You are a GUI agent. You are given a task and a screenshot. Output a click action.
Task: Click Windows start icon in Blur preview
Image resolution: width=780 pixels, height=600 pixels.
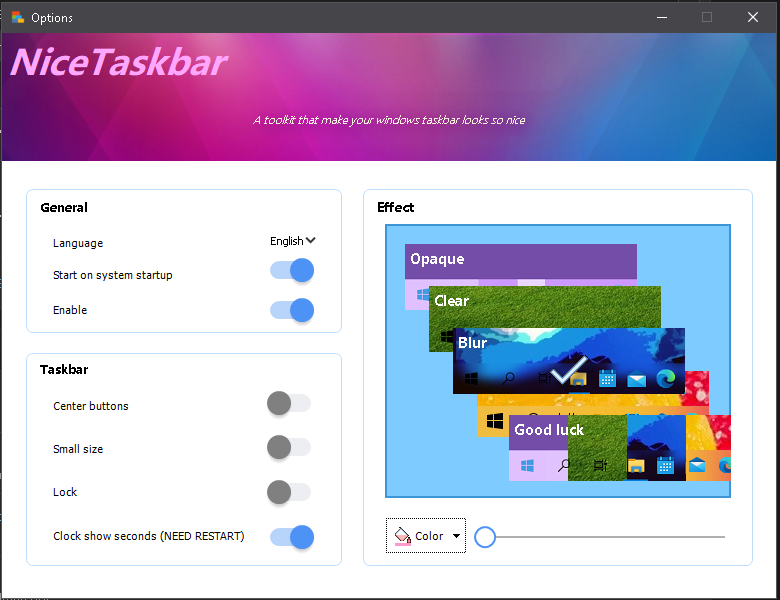[x=471, y=379]
